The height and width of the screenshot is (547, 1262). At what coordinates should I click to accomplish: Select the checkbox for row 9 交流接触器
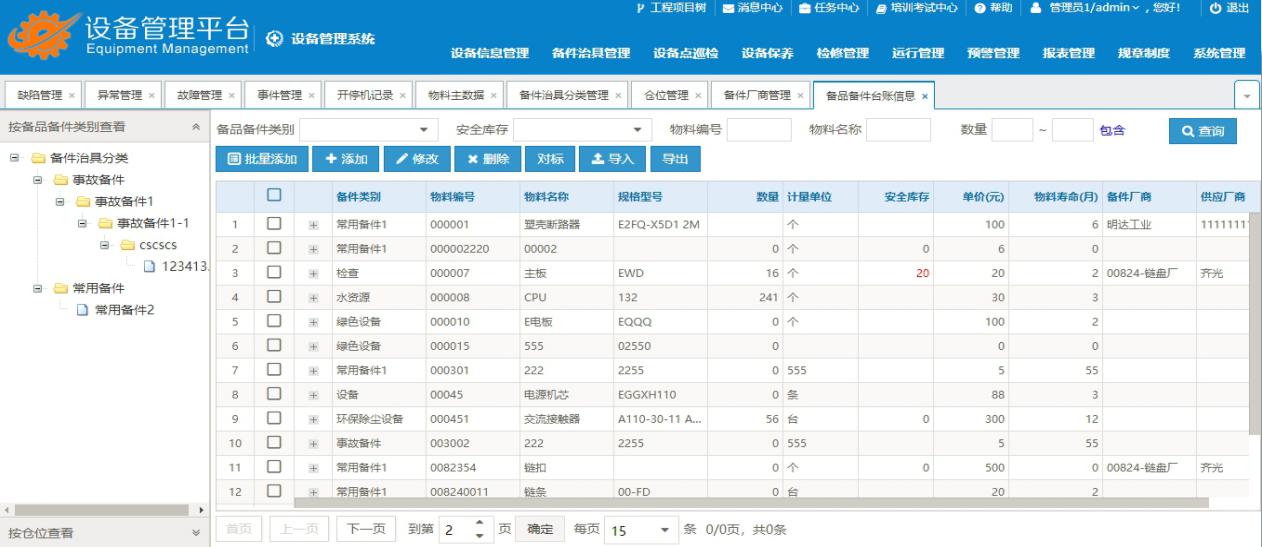(272, 419)
